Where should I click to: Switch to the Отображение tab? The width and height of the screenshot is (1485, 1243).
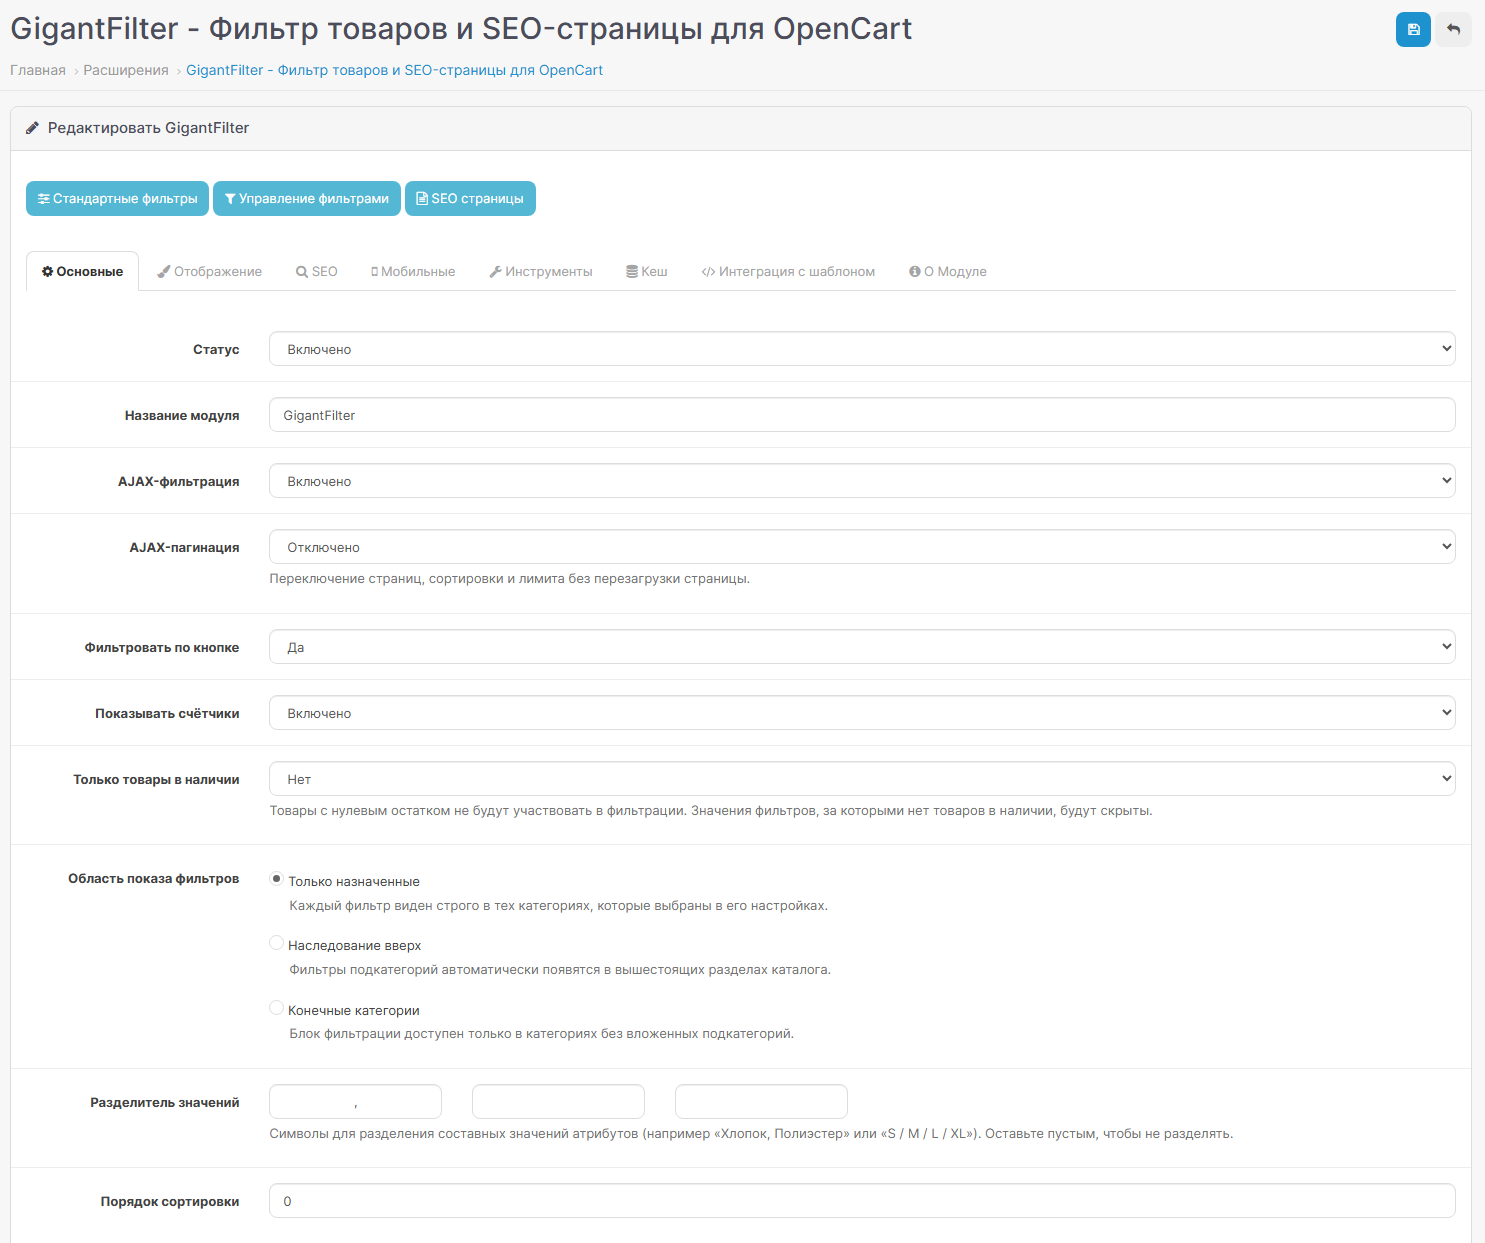[x=210, y=271]
